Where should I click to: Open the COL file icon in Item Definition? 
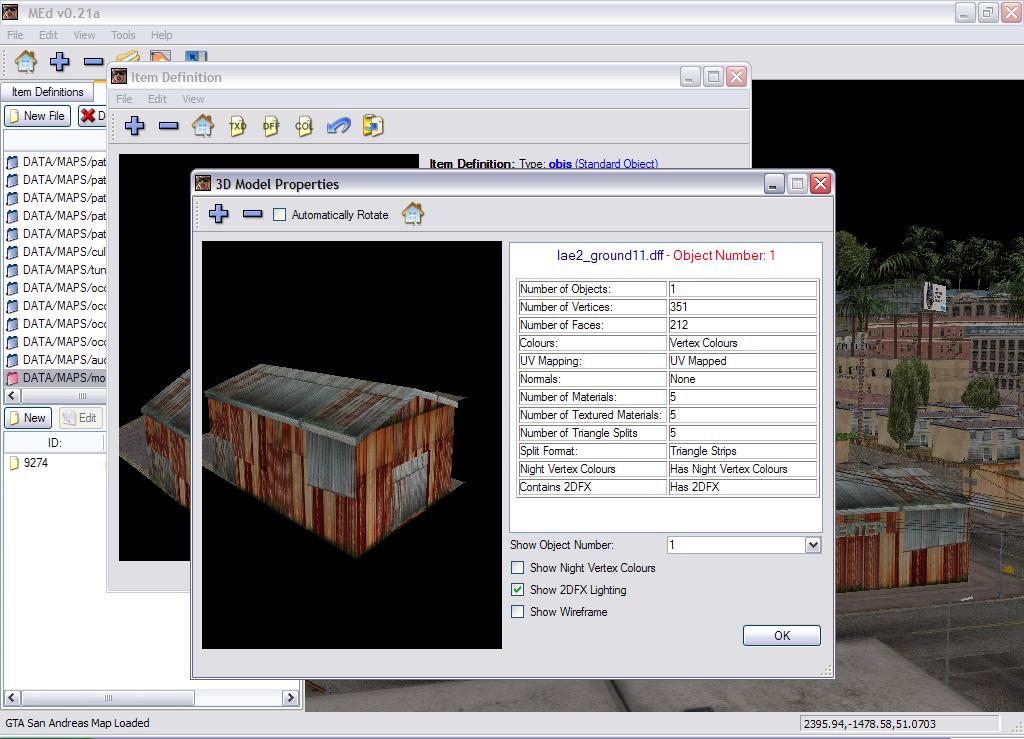pos(304,126)
